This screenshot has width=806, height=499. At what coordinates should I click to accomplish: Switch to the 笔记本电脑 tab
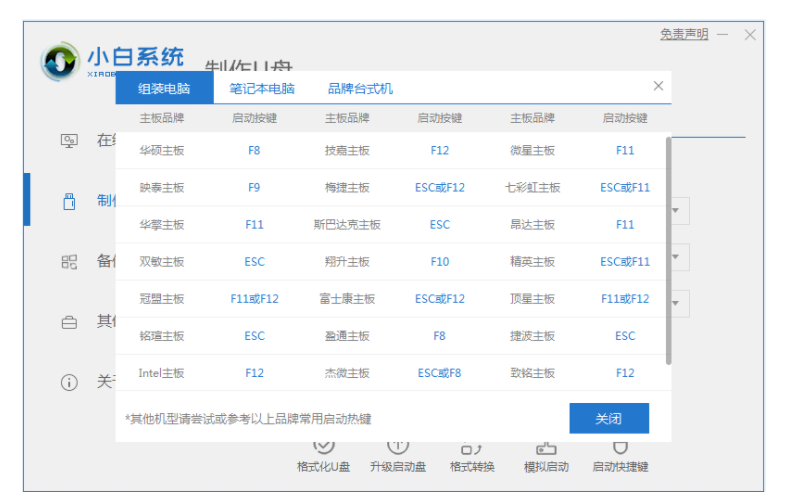point(262,88)
